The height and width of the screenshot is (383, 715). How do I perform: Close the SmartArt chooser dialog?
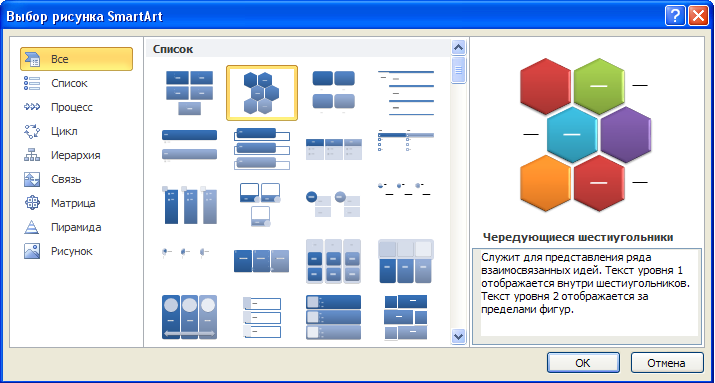point(698,16)
